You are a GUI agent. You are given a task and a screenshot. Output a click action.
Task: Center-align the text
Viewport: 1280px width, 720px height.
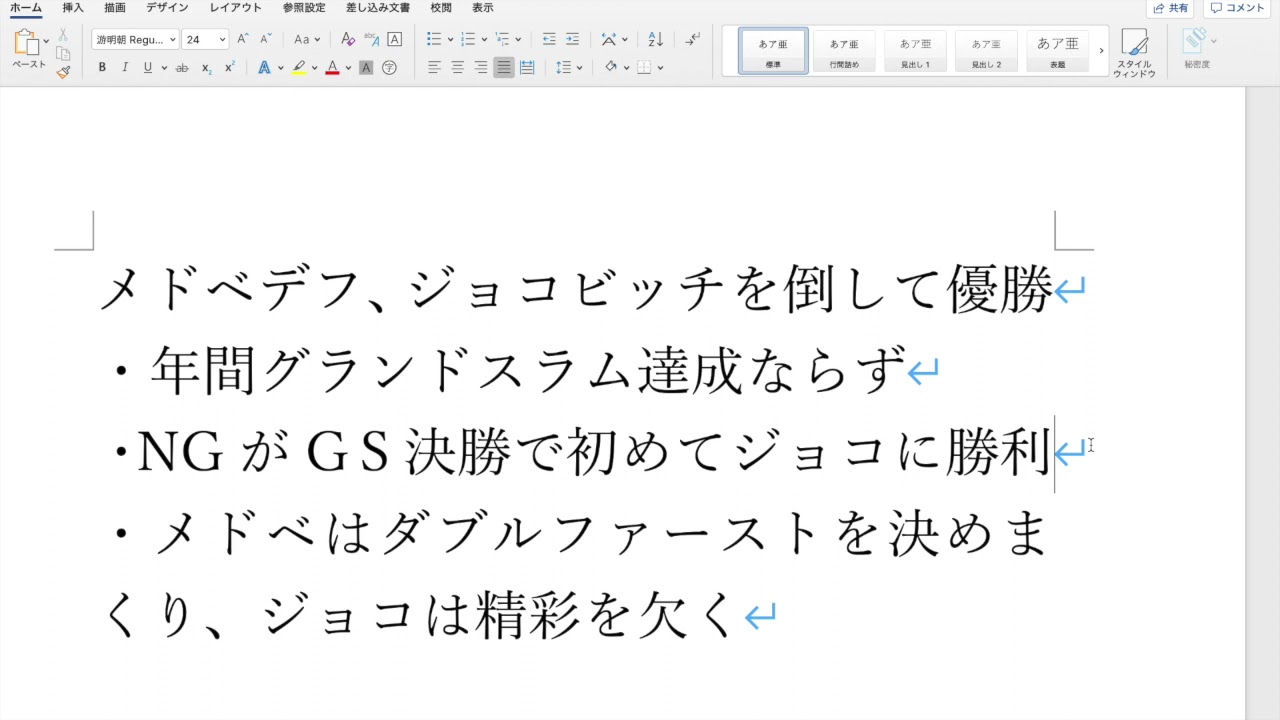coord(457,68)
